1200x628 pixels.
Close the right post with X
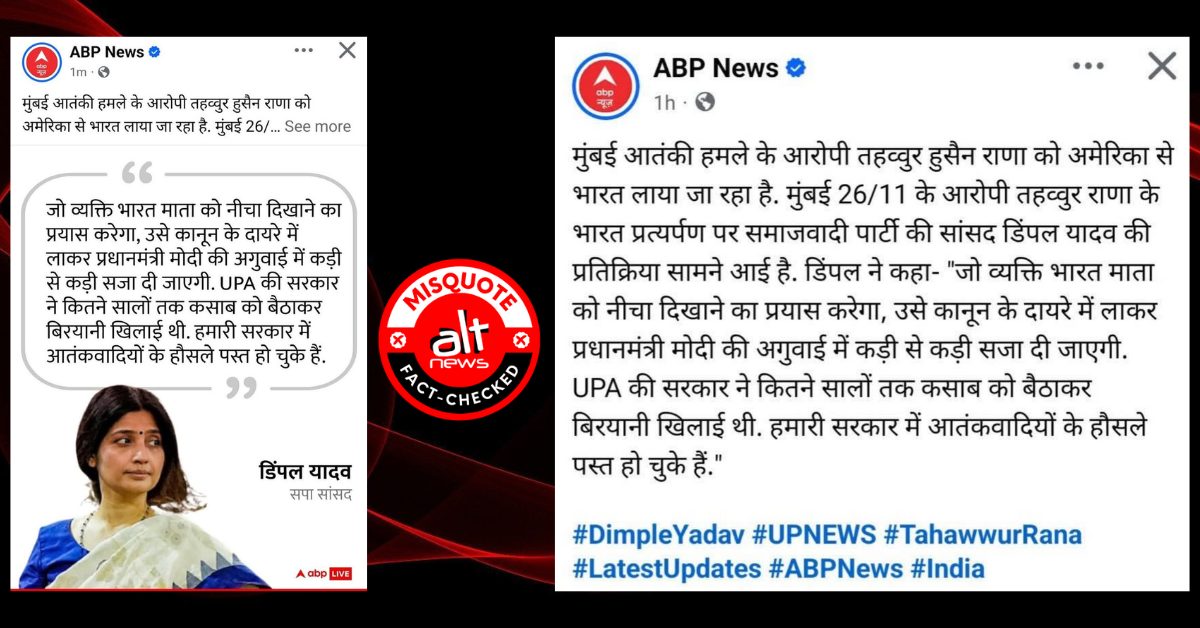click(x=1162, y=66)
